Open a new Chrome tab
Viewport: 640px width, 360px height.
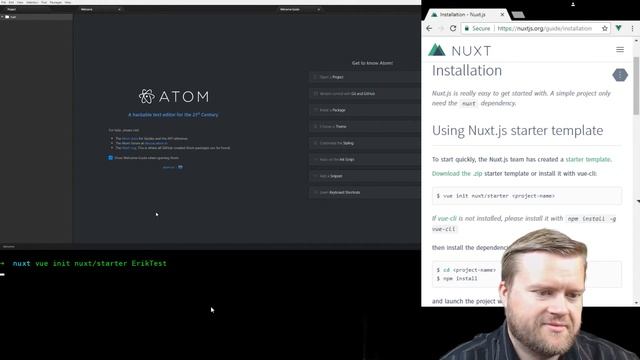518,15
